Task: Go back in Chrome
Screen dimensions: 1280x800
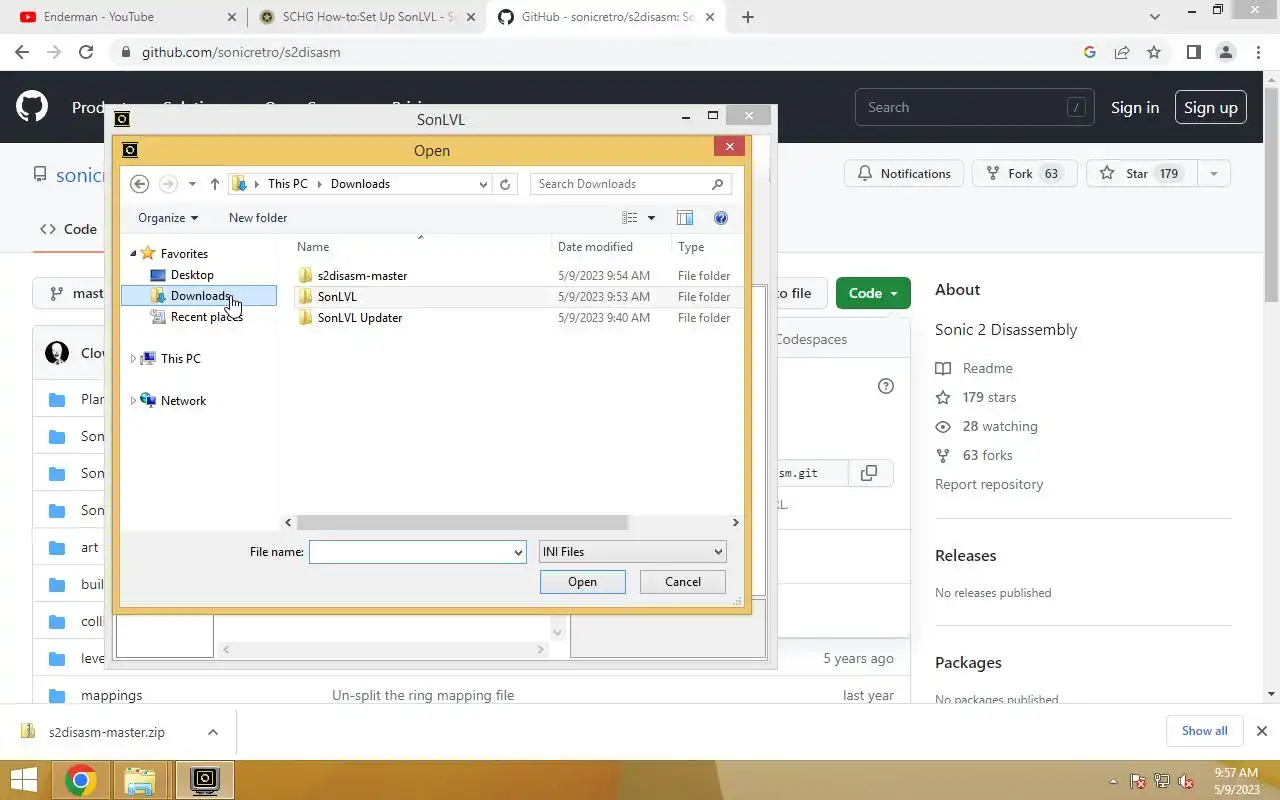Action: (x=22, y=52)
